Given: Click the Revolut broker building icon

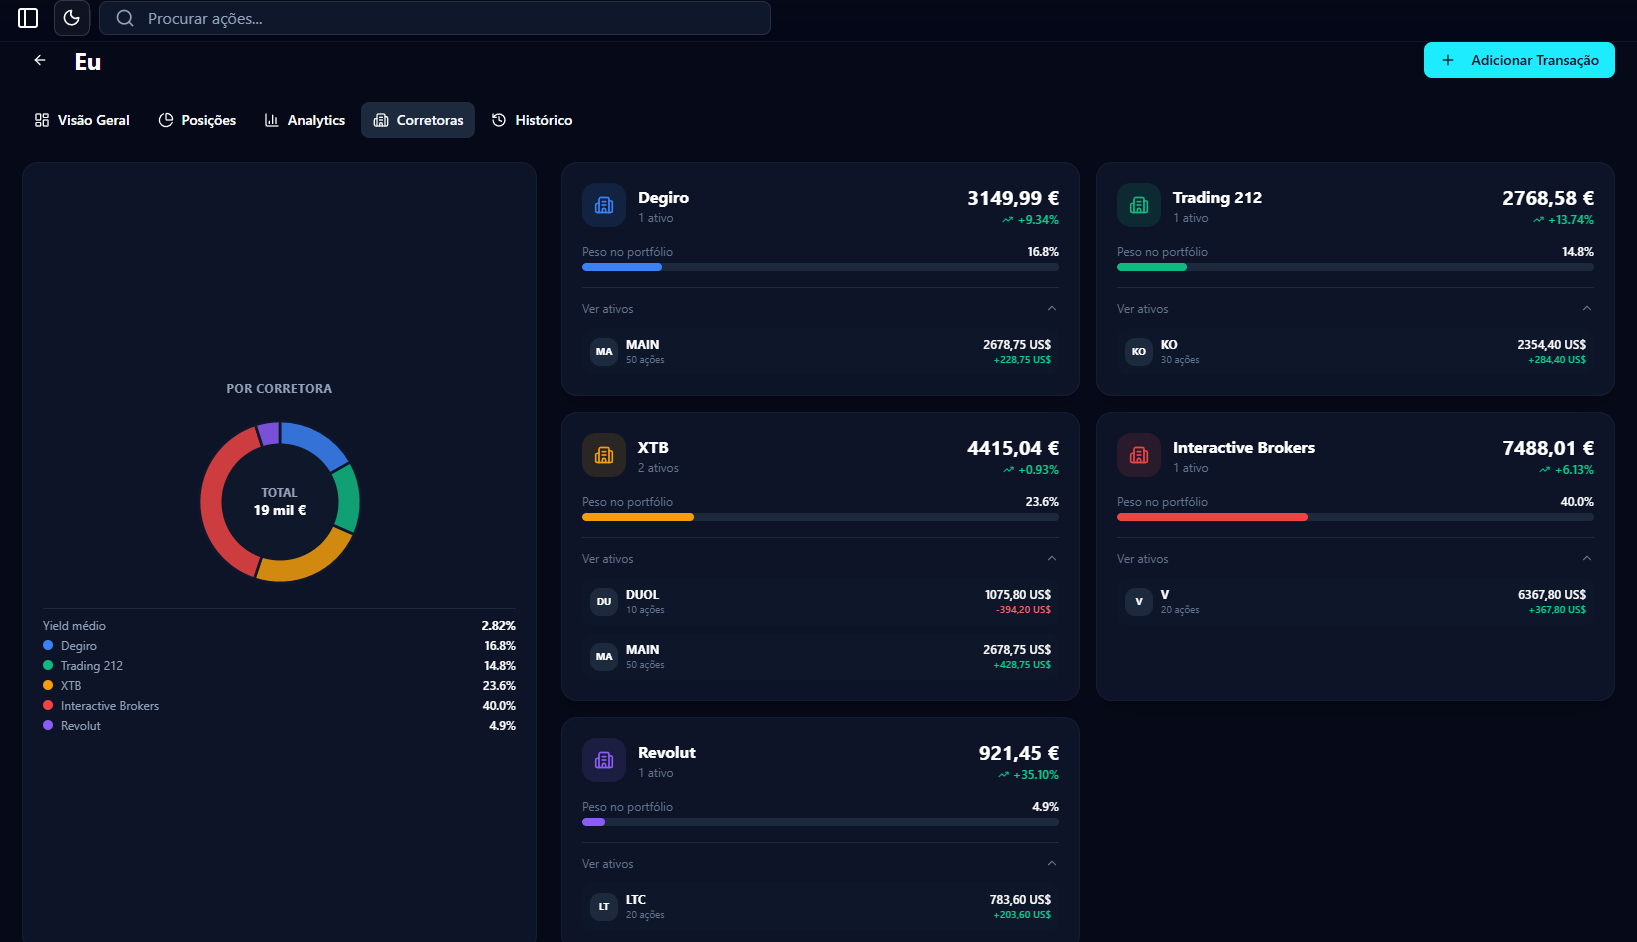Looking at the screenshot, I should point(604,760).
